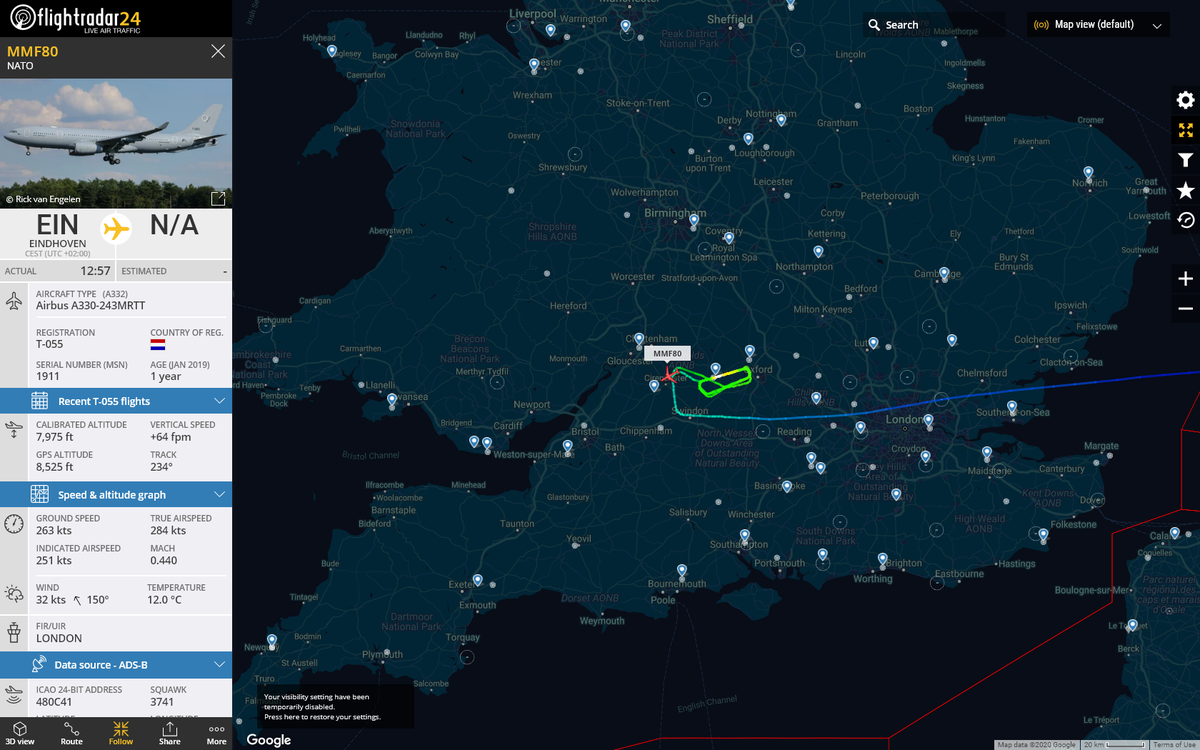The width and height of the screenshot is (1200, 750).
Task: Open Terms of Use link
Action: click(1174, 745)
